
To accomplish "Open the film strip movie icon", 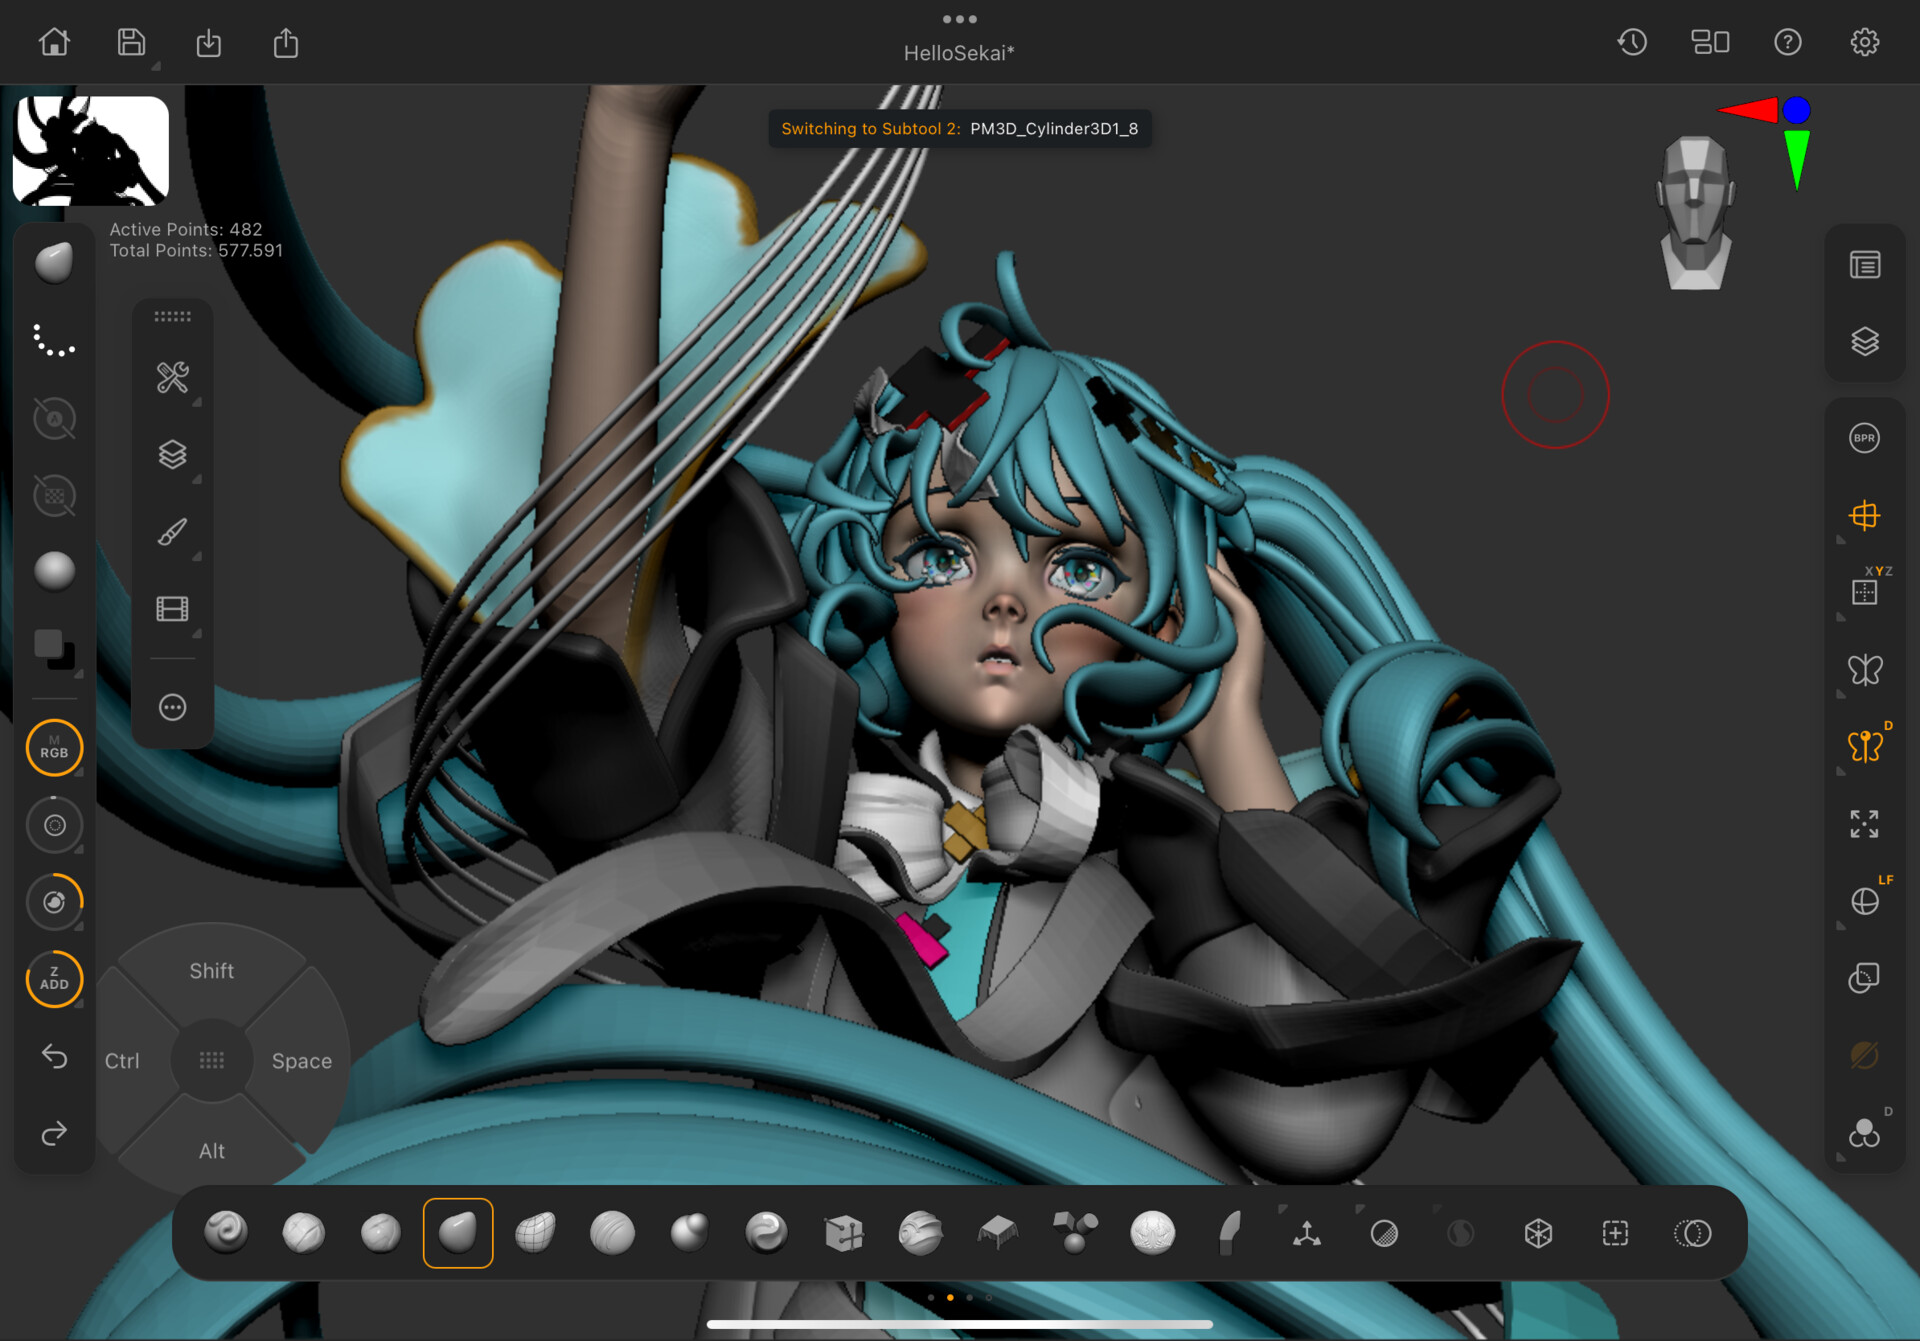I will pyautogui.click(x=172, y=609).
